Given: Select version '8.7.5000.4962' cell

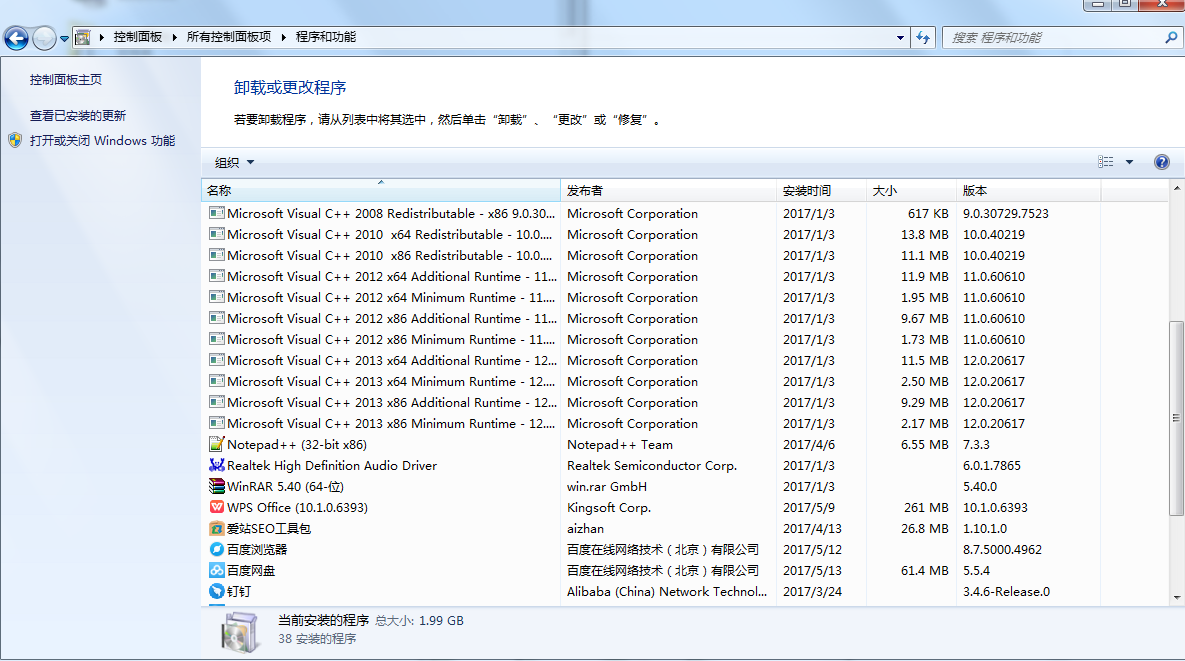Looking at the screenshot, I should 1002,550.
